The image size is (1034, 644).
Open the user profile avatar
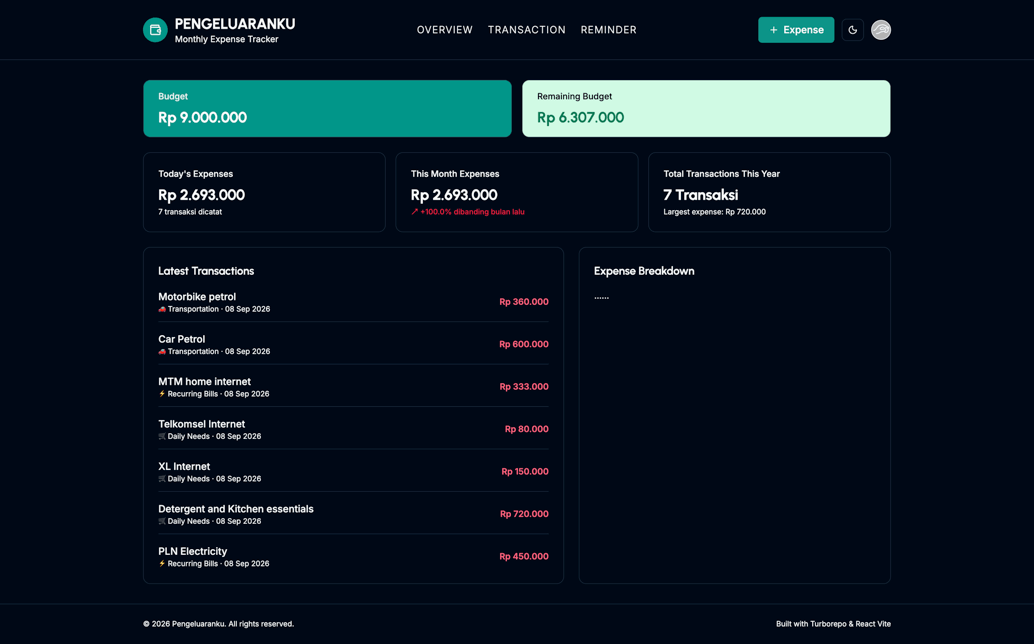pyautogui.click(x=881, y=30)
